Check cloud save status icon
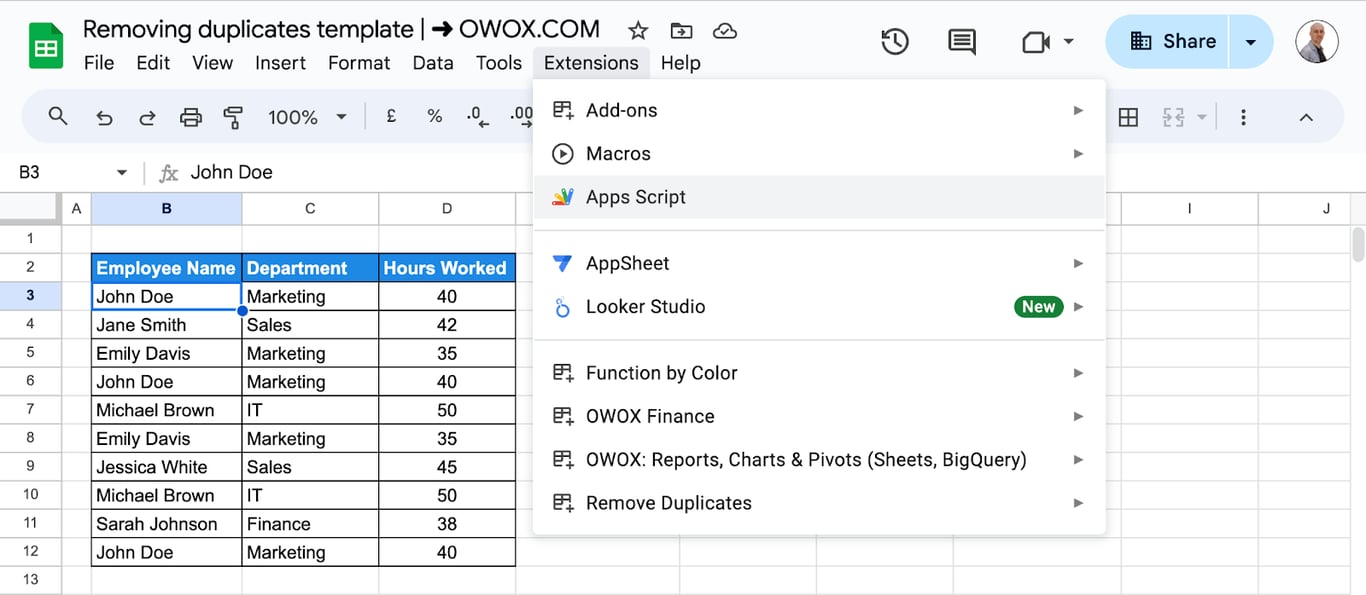 [x=725, y=31]
